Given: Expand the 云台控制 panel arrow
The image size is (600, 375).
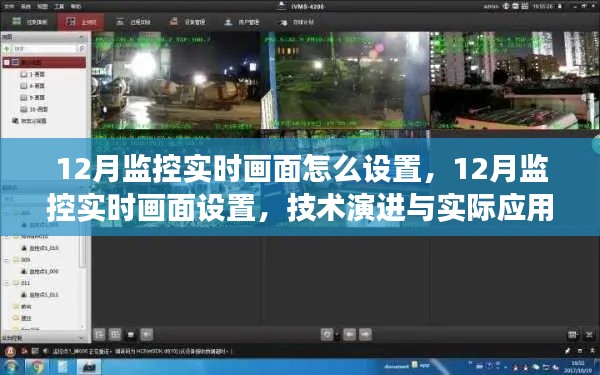Looking at the screenshot, I should click(x=82, y=338).
